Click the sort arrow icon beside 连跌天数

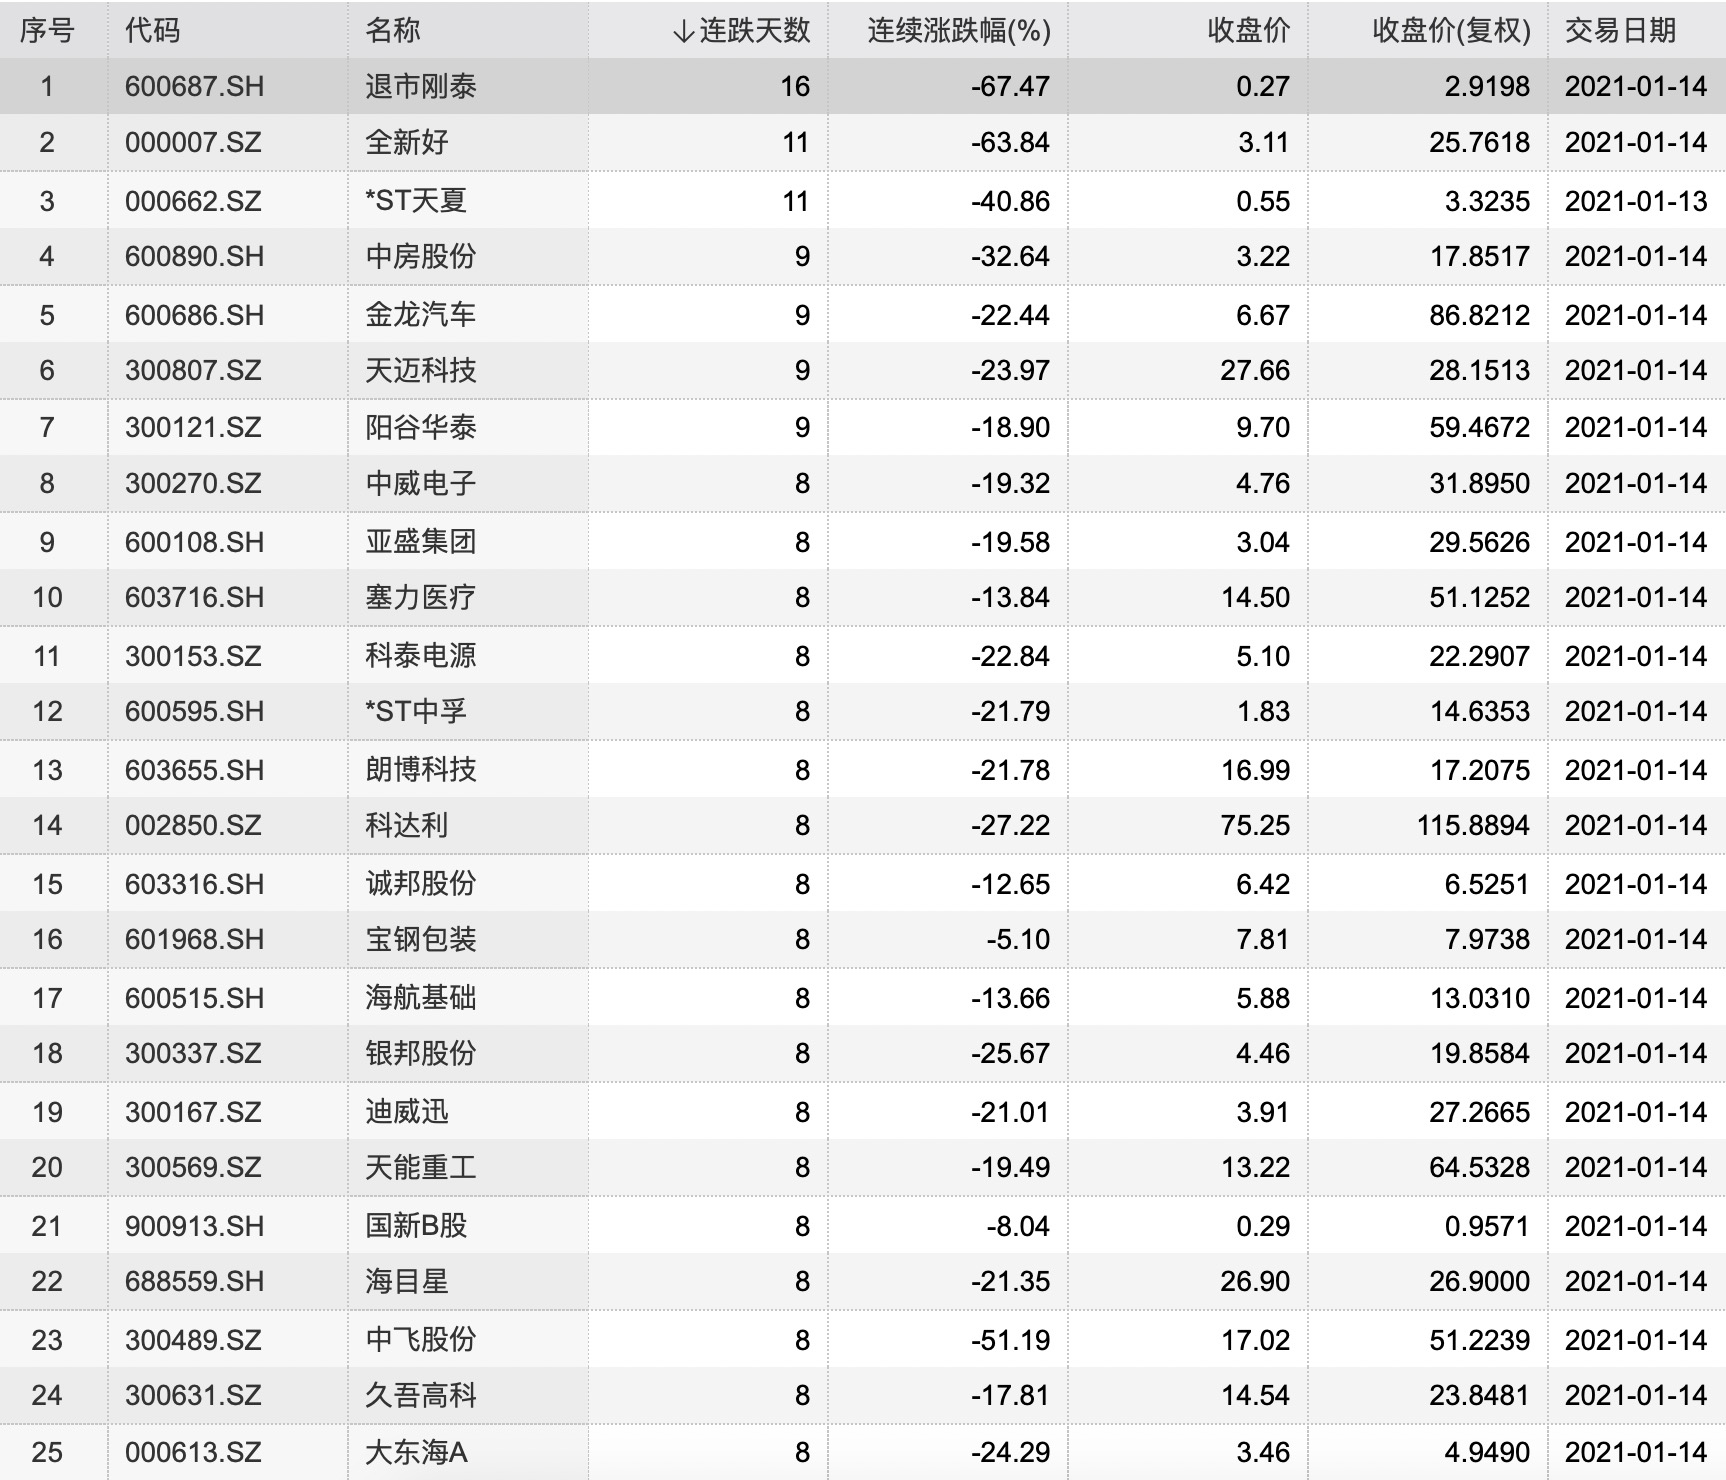[683, 31]
